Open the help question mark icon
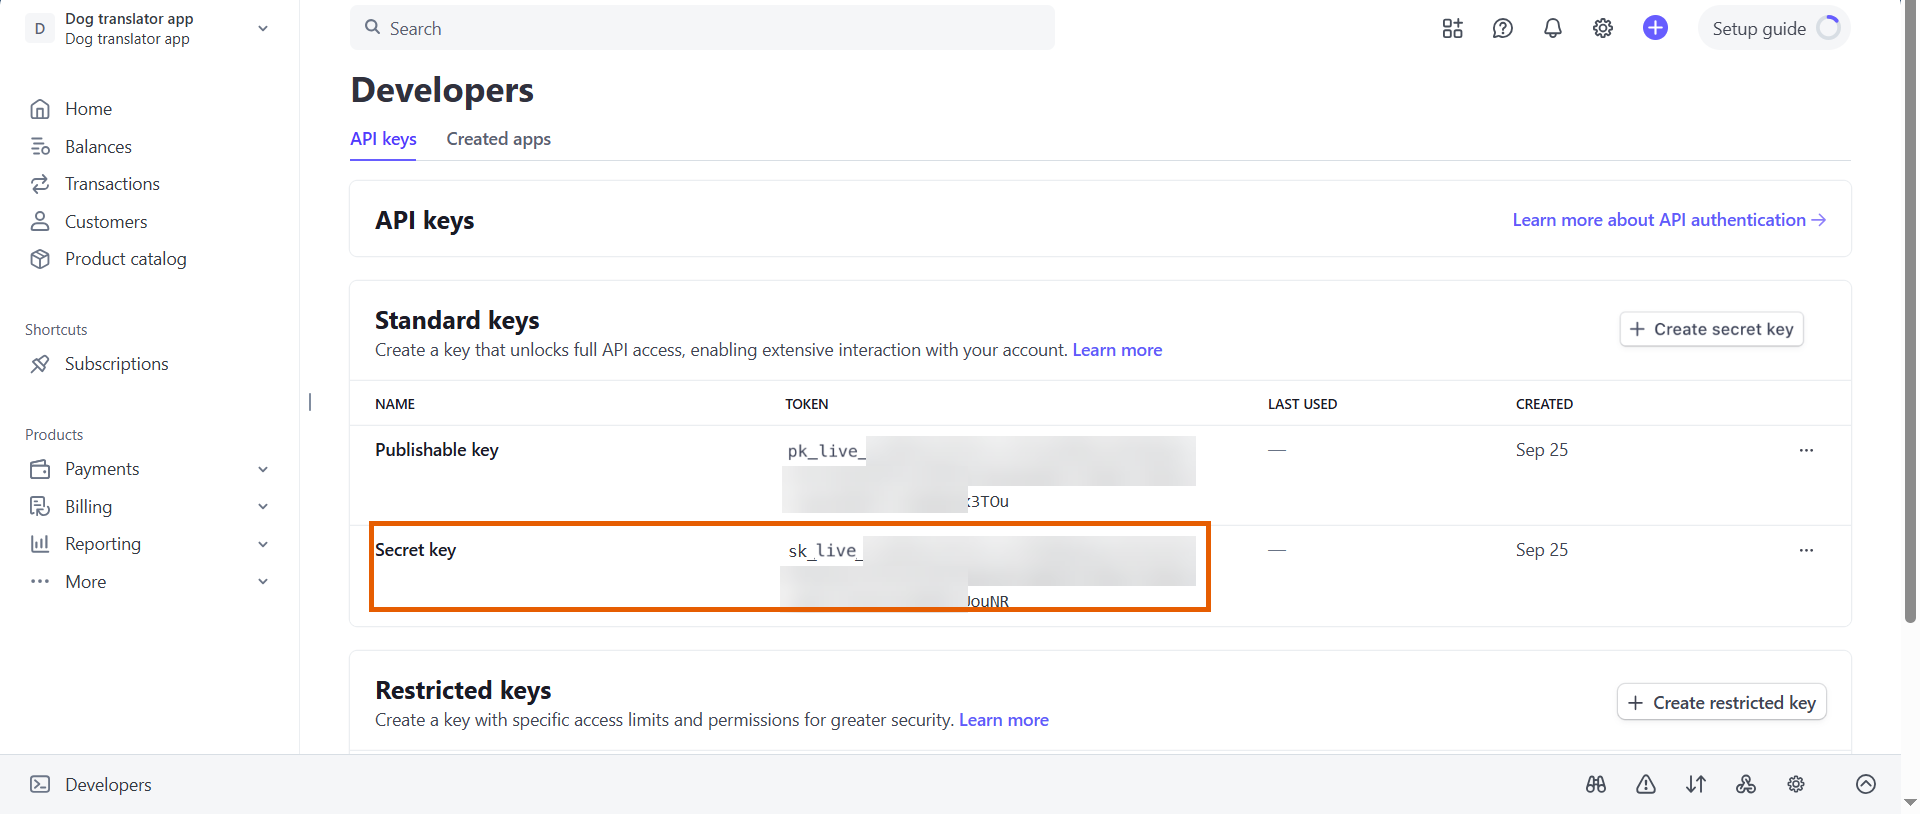Screen dimensions: 1920x814 click(1502, 28)
